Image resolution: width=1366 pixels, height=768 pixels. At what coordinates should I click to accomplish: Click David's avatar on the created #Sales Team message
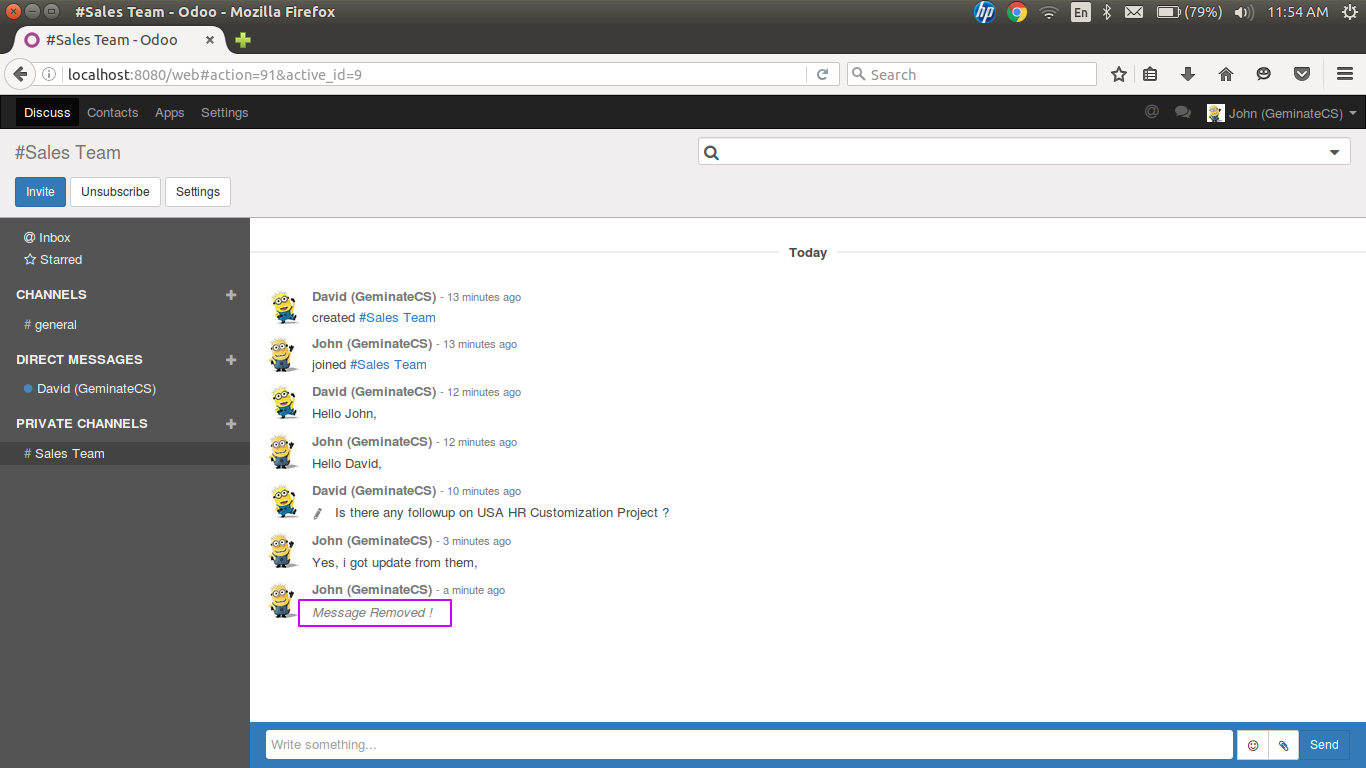click(x=285, y=306)
